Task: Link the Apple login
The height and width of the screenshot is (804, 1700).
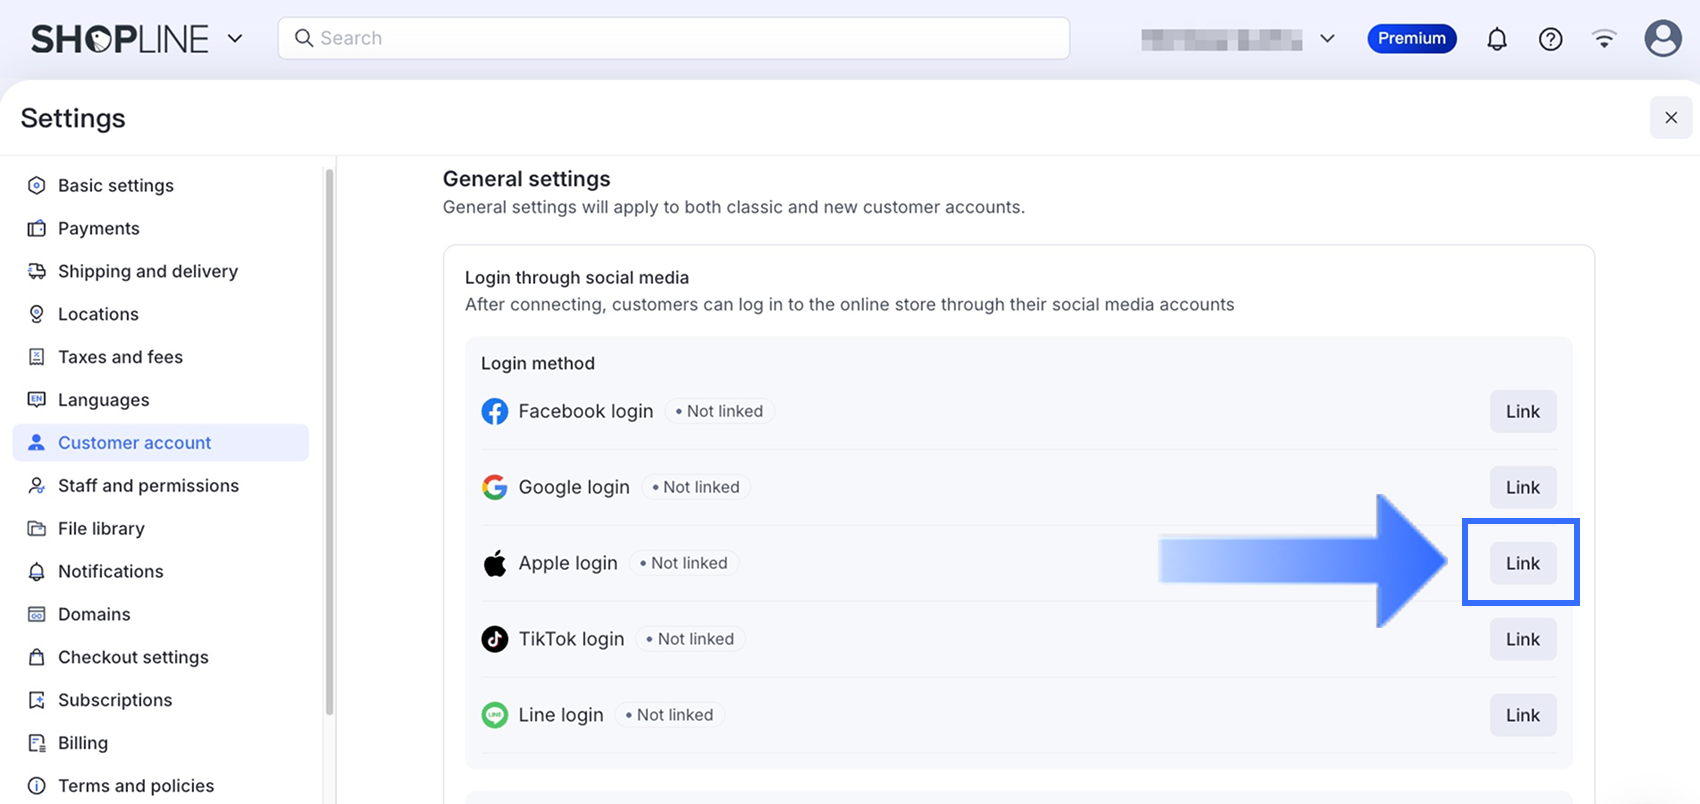Action: pyautogui.click(x=1522, y=563)
